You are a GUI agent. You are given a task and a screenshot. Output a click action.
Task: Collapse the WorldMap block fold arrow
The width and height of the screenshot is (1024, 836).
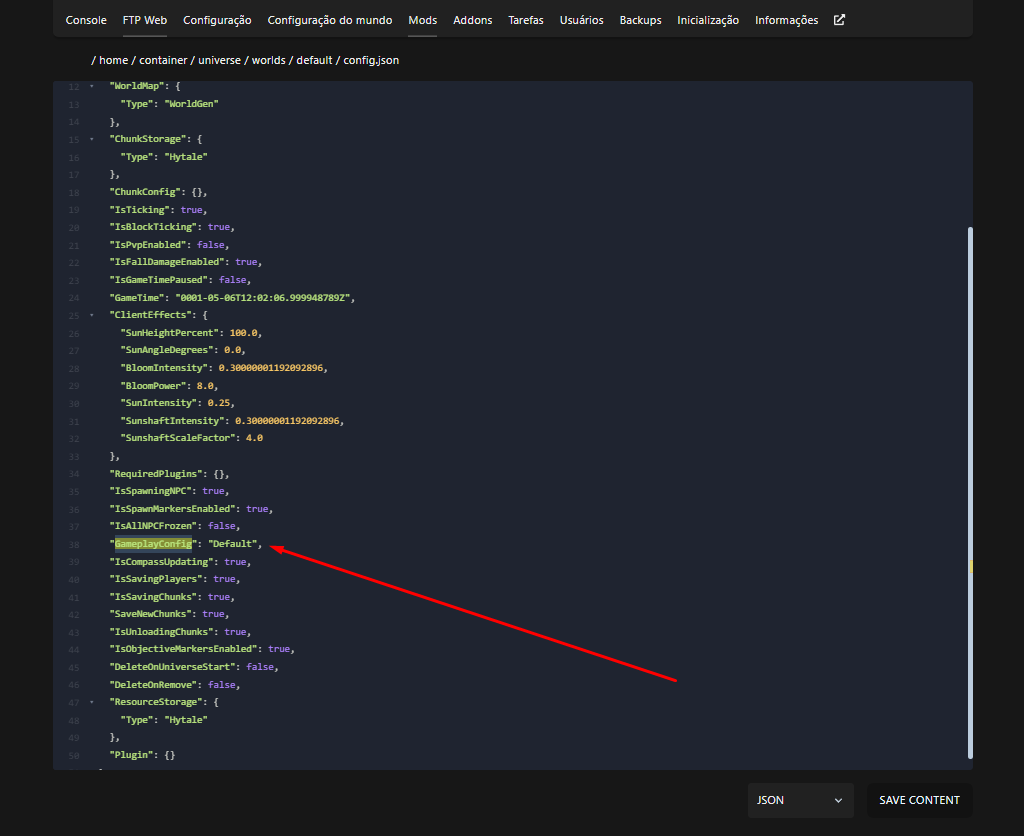(x=92, y=87)
